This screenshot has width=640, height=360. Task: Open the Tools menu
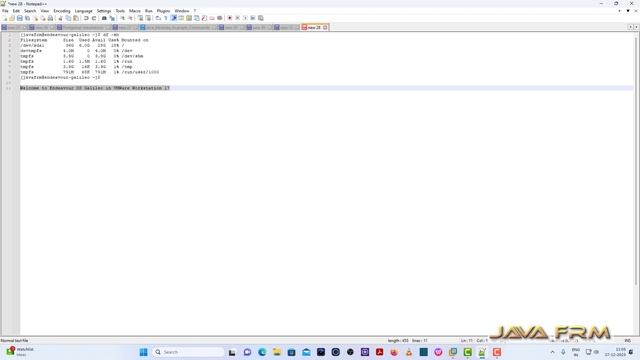point(120,11)
